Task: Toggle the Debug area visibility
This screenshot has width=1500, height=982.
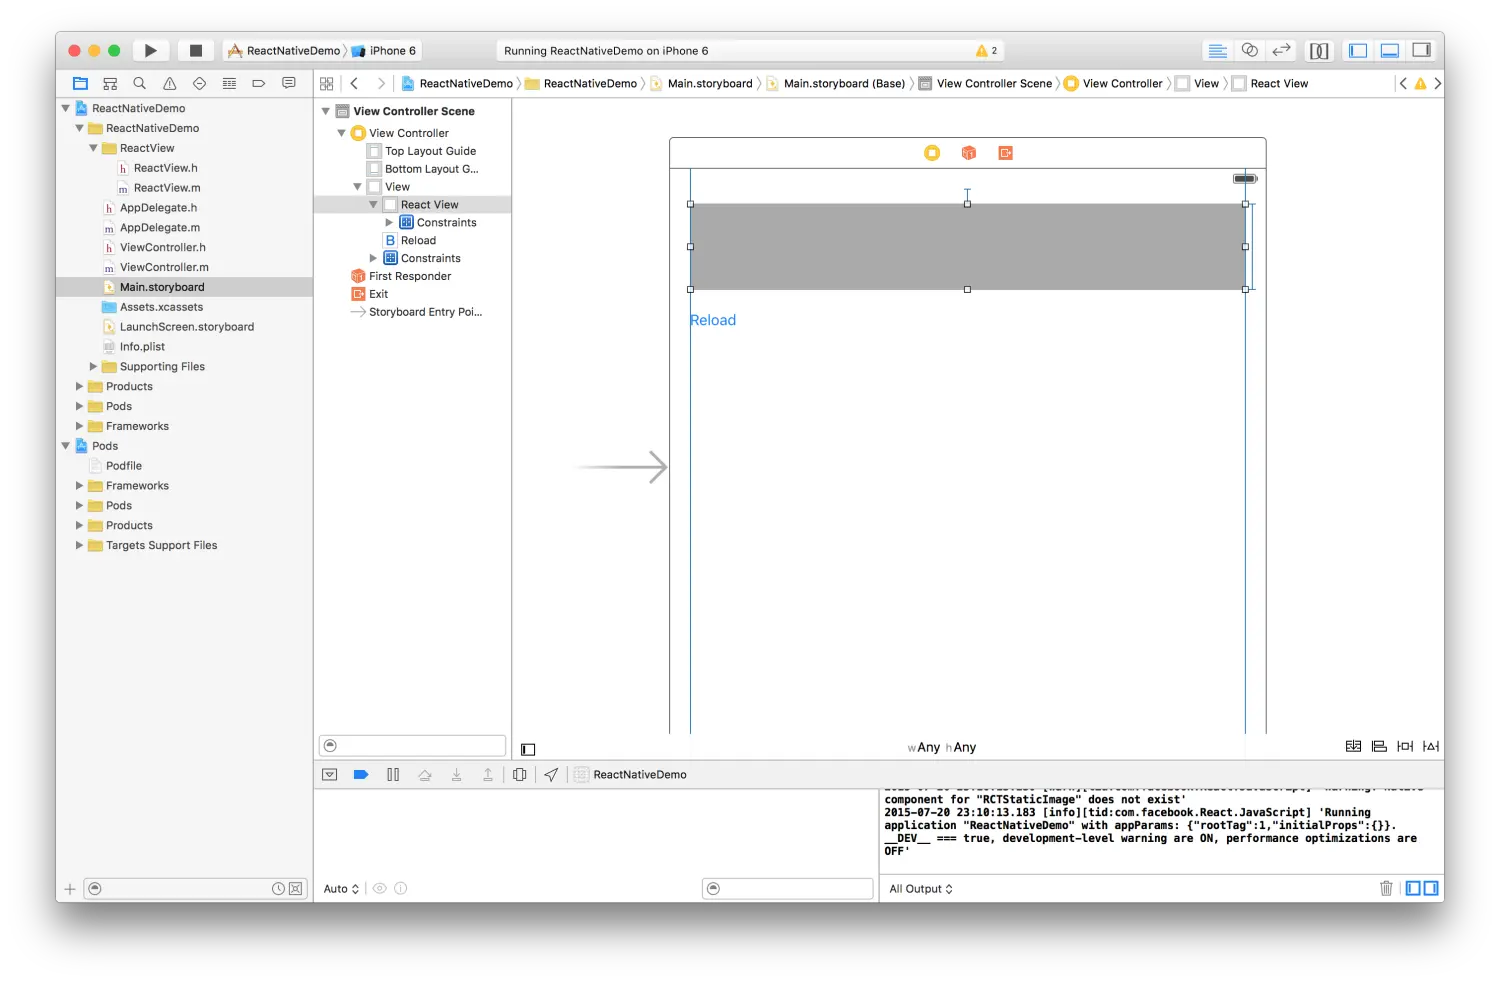Action: tap(1390, 50)
